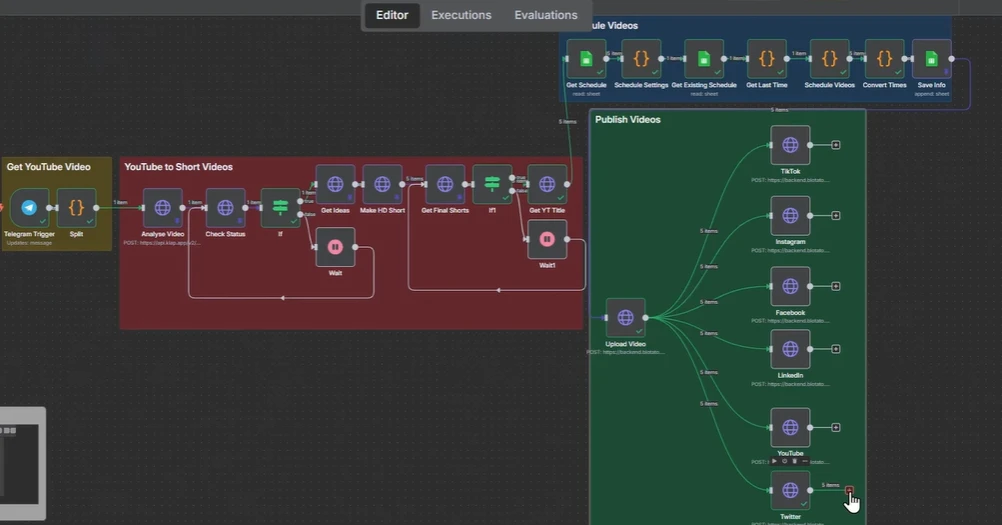Viewport: 1002px width, 525px height.
Task: Click the Upload Video label text
Action: [626, 344]
